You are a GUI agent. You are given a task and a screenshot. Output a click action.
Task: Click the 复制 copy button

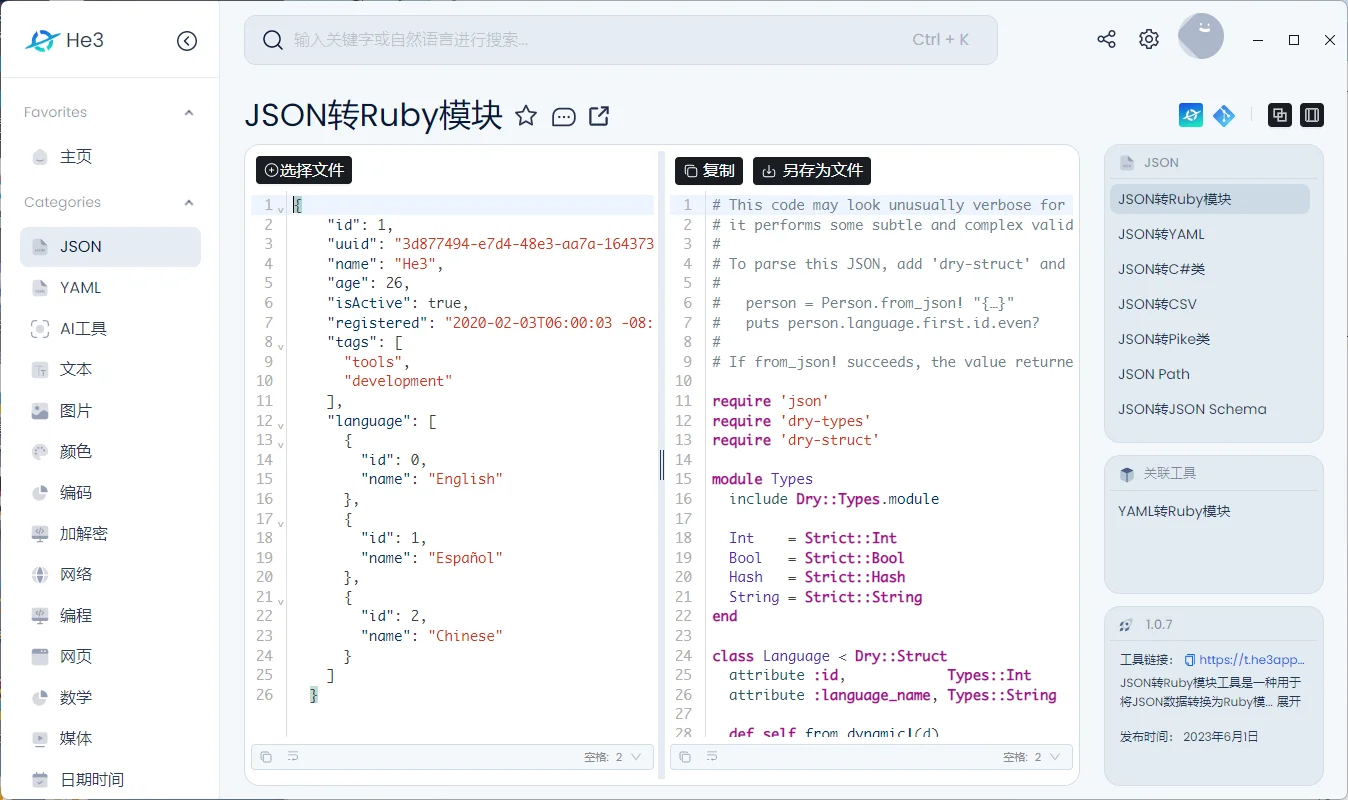pyautogui.click(x=709, y=170)
